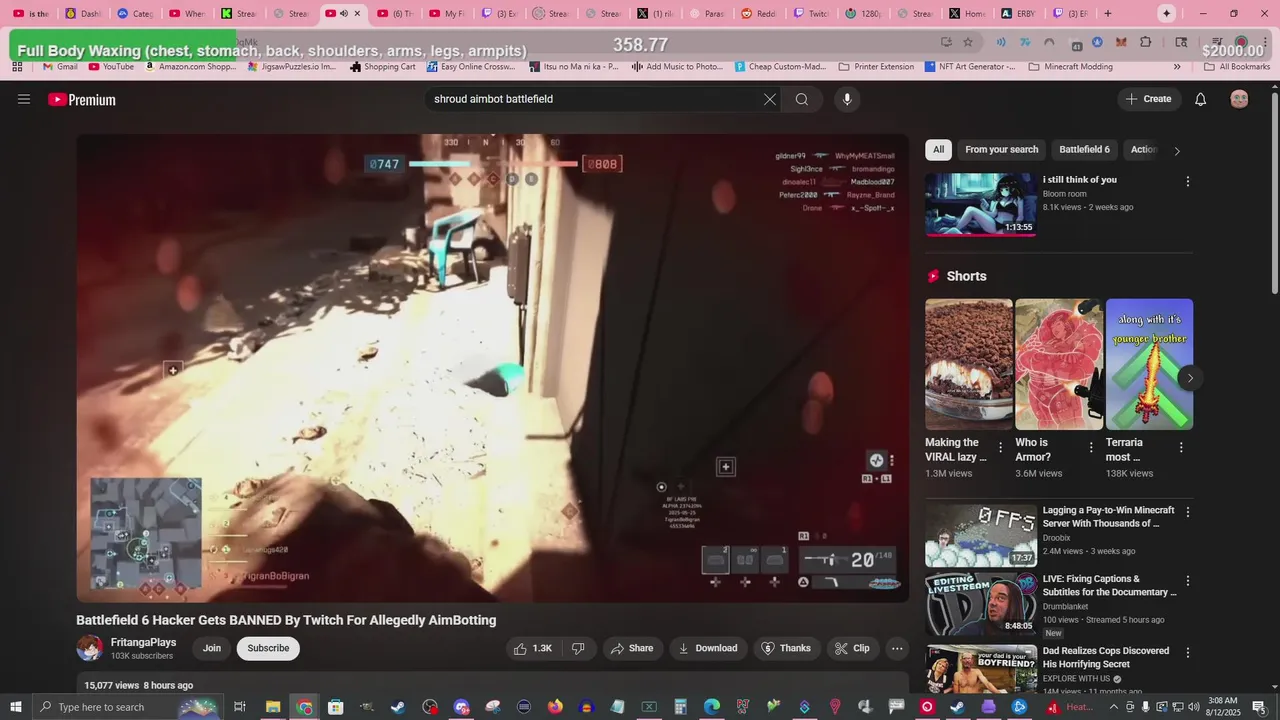The width and height of the screenshot is (1280, 720).
Task: Open Firefox from the taskbar
Action: [555, 707]
